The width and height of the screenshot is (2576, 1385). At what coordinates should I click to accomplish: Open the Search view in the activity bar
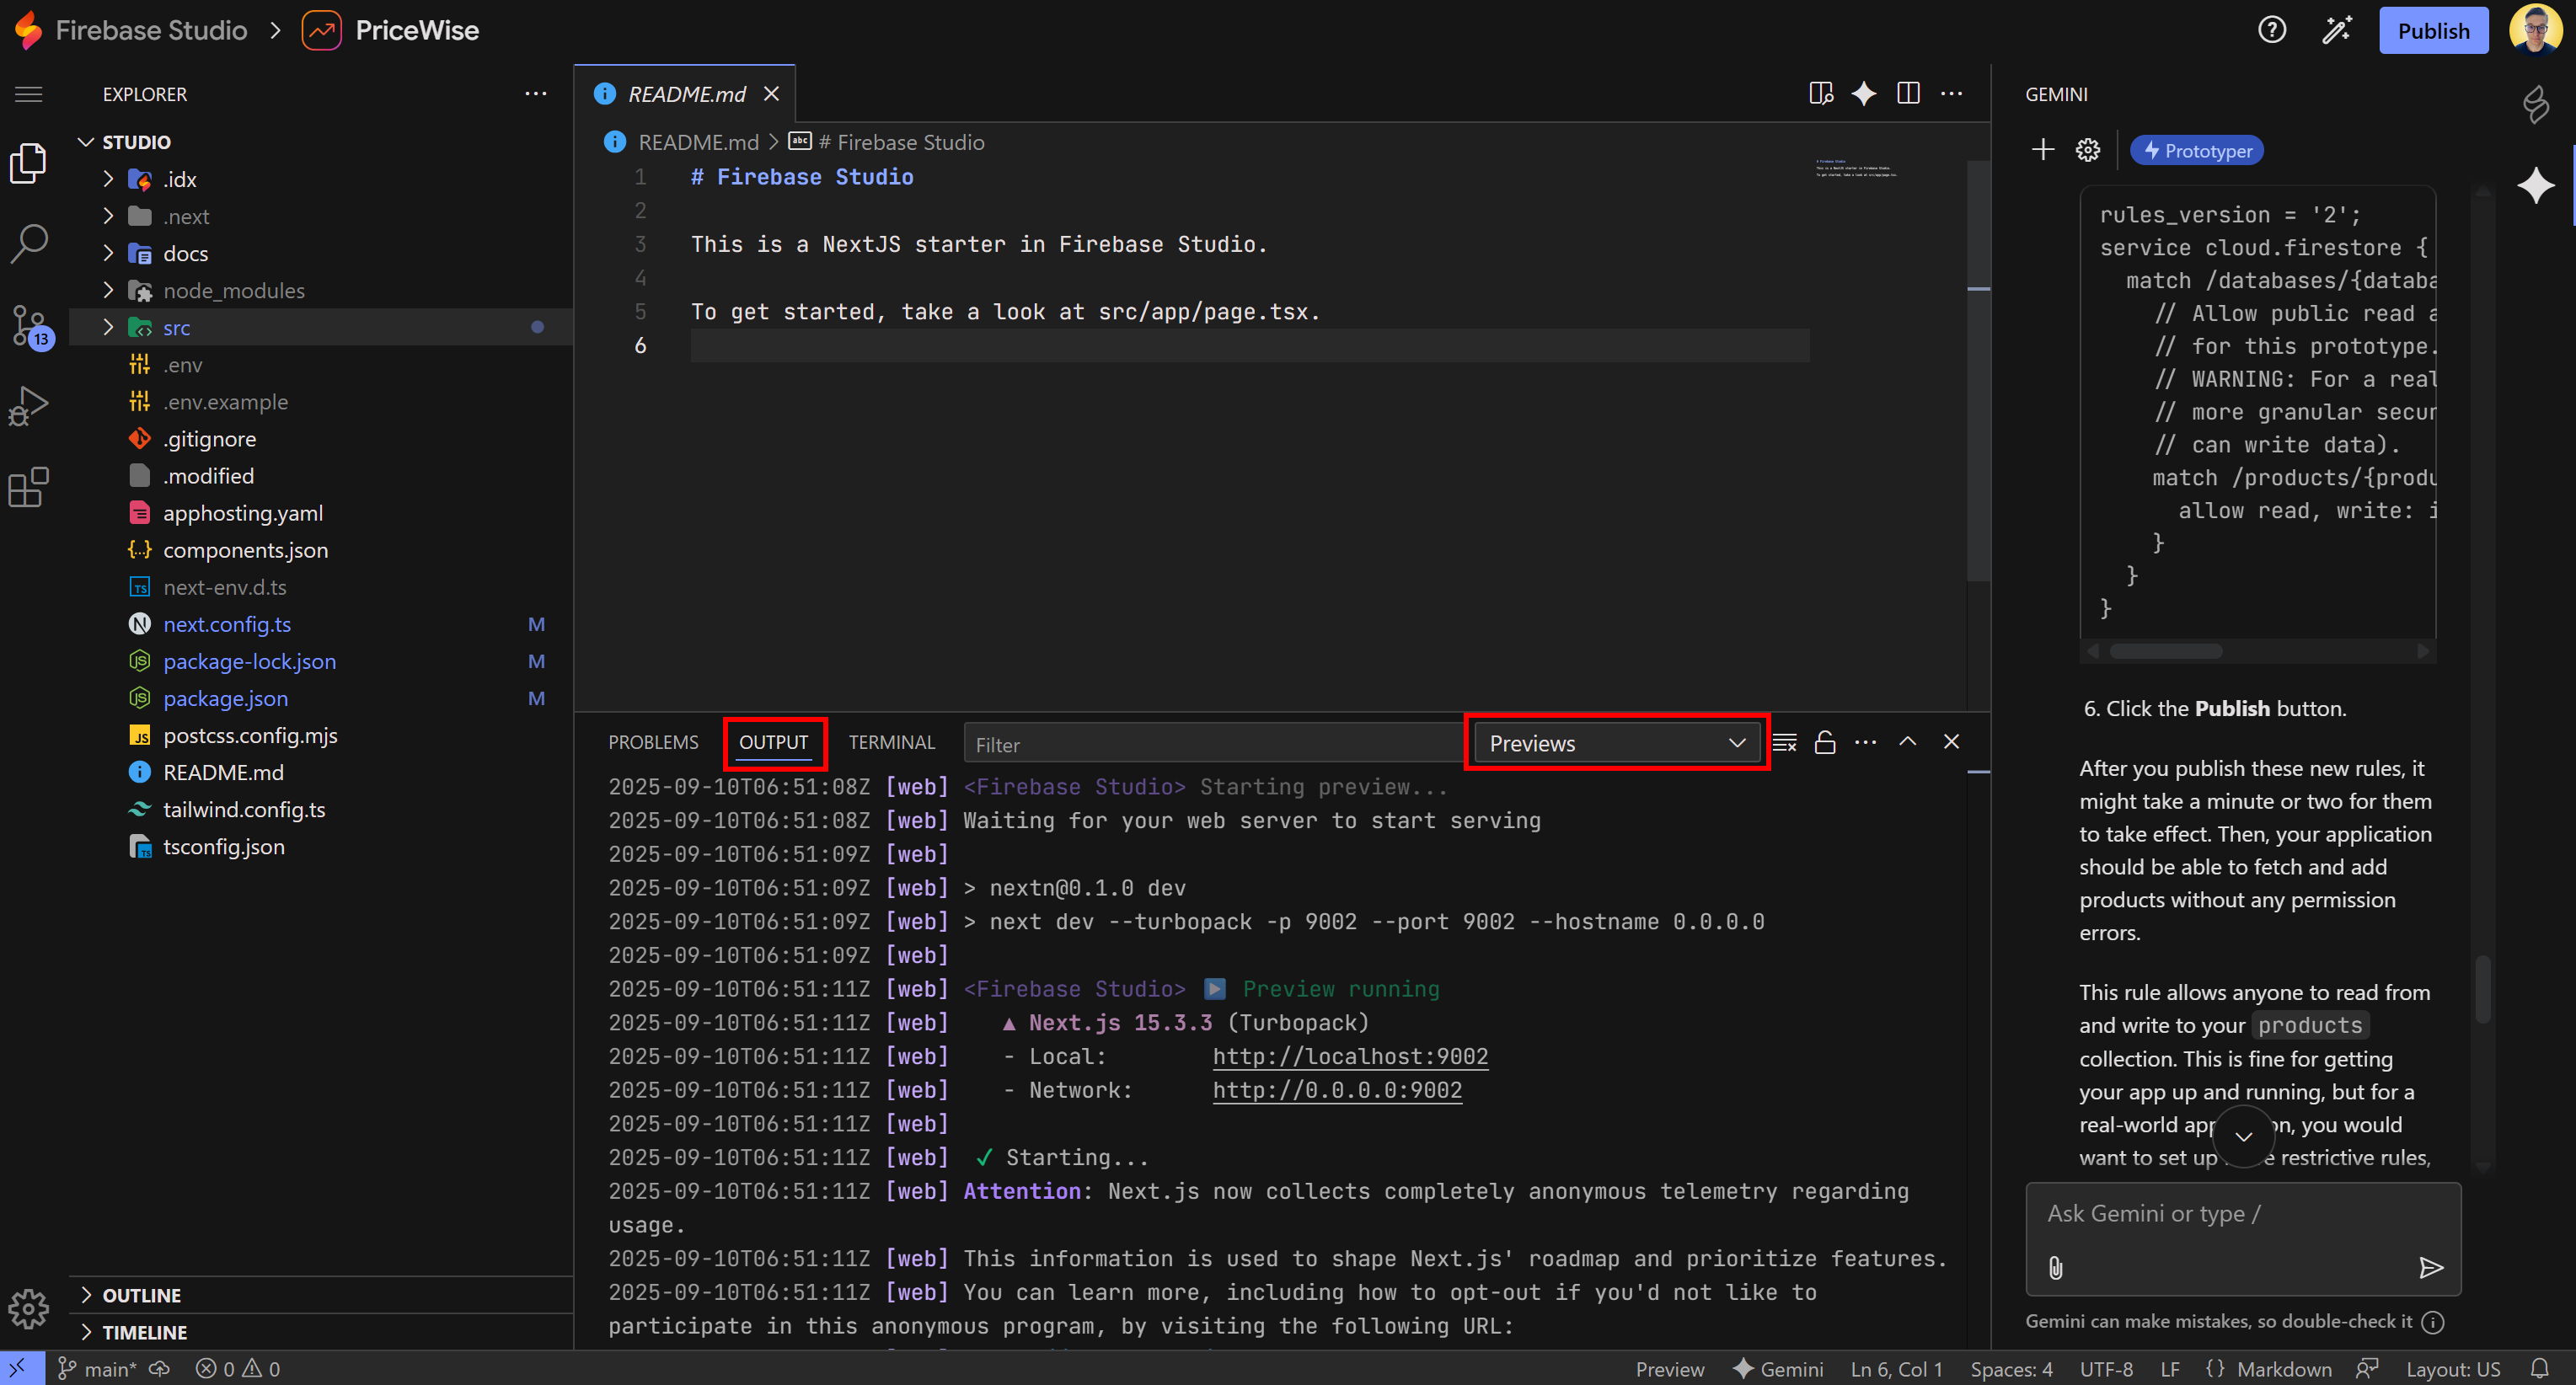(x=28, y=242)
